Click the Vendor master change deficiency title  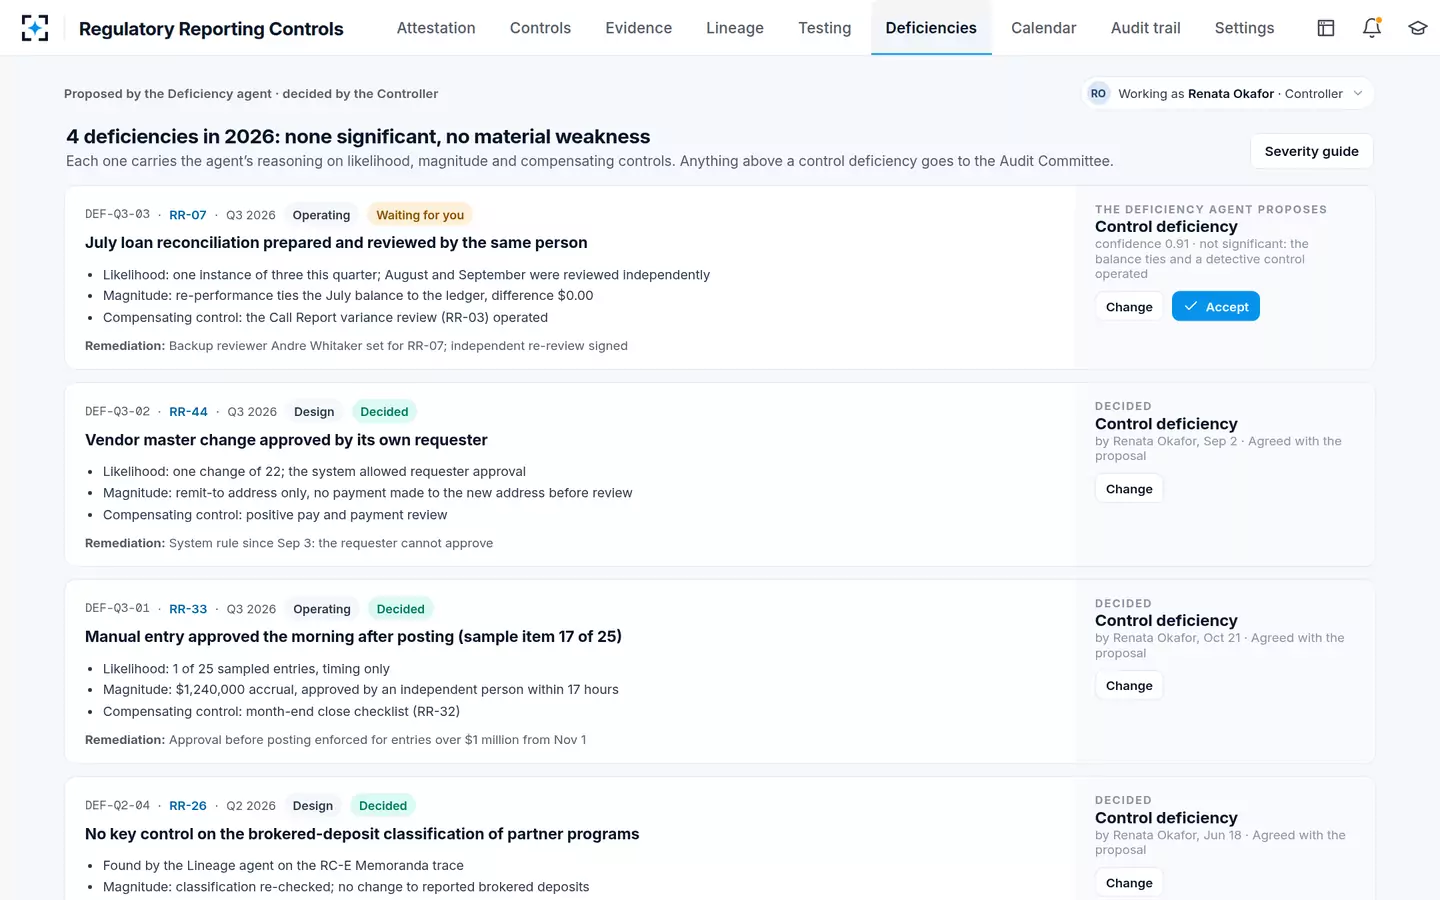point(286,440)
